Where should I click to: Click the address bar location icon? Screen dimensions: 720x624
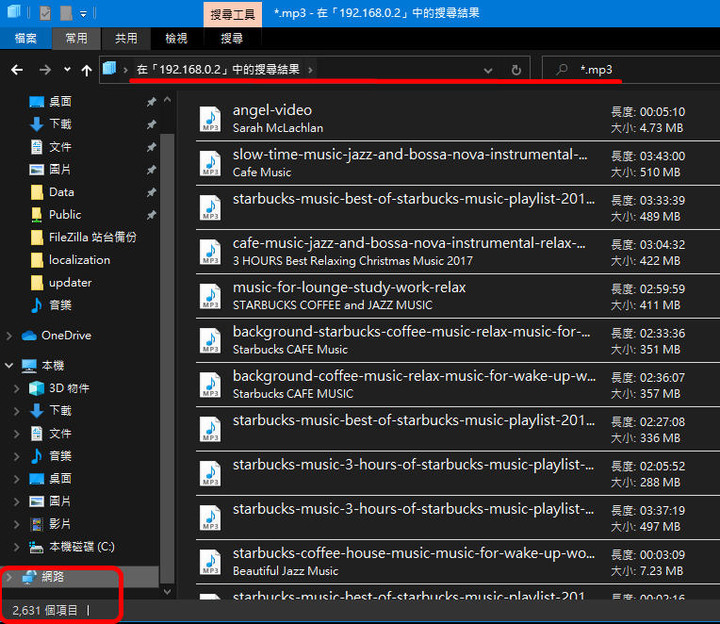[x=109, y=69]
